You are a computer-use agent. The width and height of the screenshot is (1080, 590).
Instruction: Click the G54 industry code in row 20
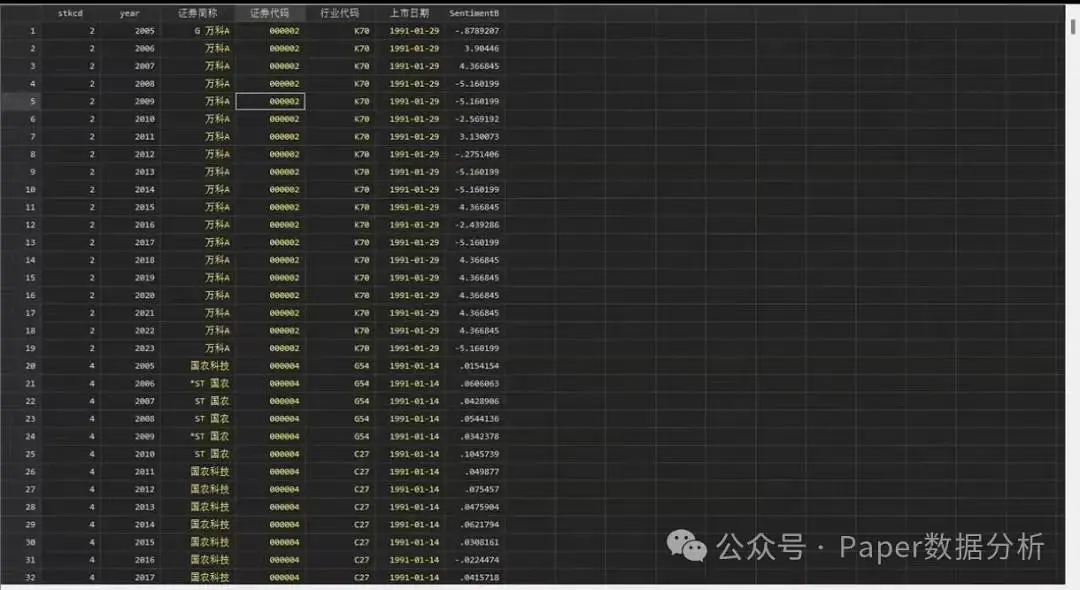(362, 366)
